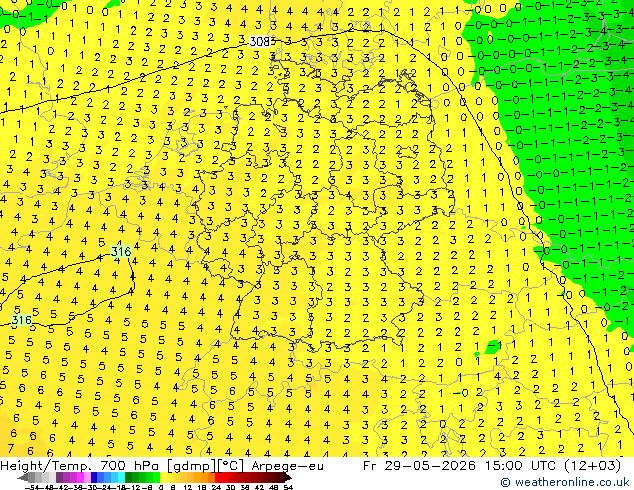This screenshot has width=634, height=490.
Task: Click the left arrow end of the color scale
Action: (23, 477)
